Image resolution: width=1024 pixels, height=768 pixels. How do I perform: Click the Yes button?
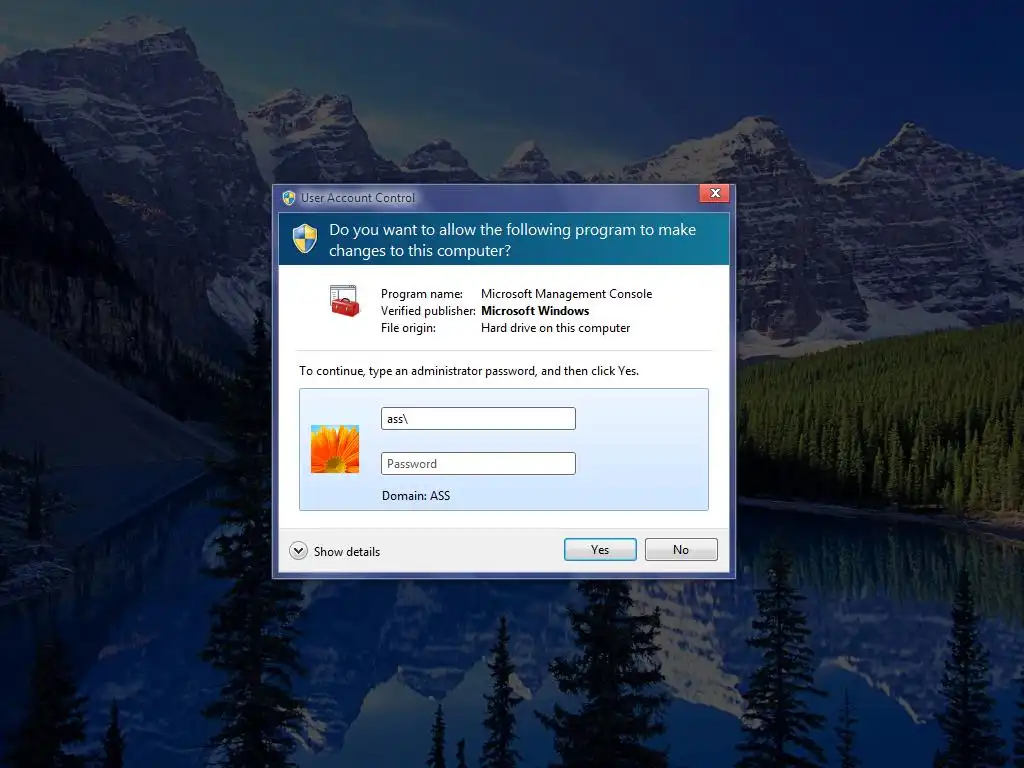pyautogui.click(x=600, y=550)
